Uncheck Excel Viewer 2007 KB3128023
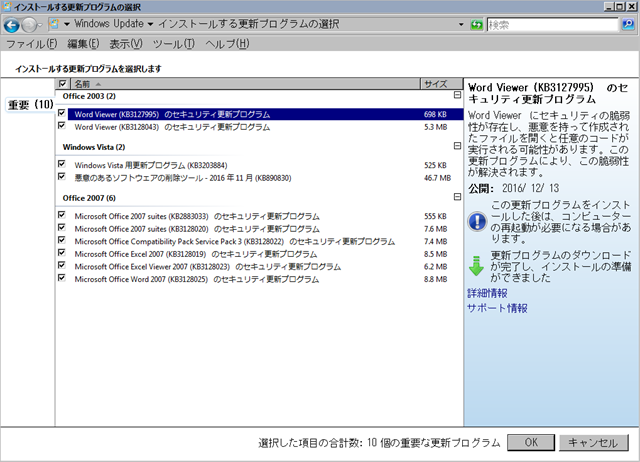Image resolution: width=640 pixels, height=462 pixels. click(x=62, y=265)
